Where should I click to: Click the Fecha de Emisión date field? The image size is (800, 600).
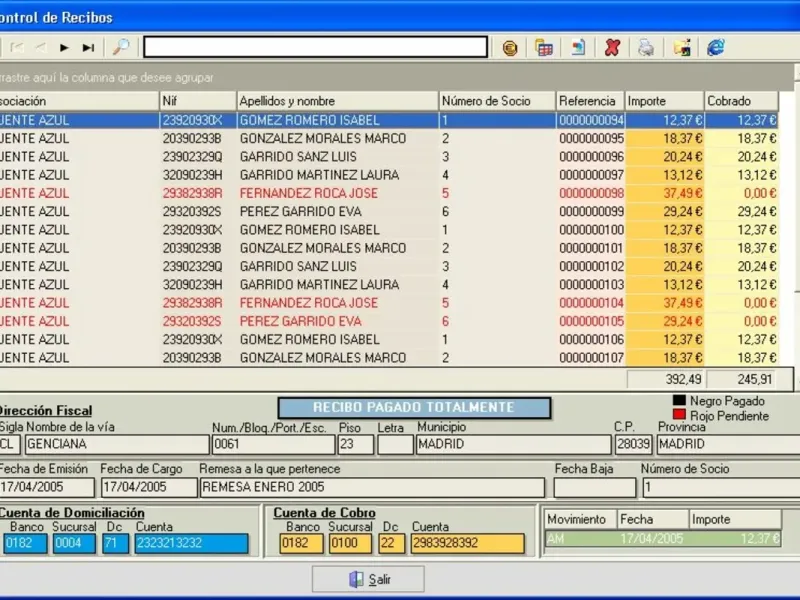[x=46, y=487]
